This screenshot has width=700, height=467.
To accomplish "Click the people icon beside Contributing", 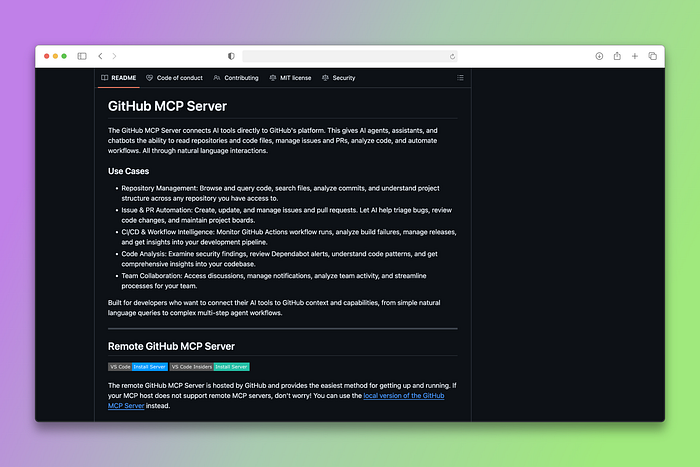I will pos(217,78).
